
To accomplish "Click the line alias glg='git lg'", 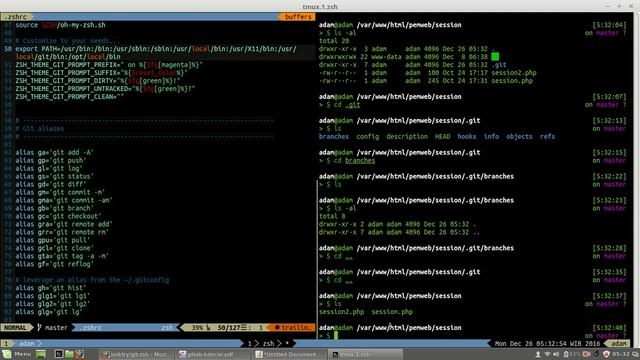I will tap(49, 312).
